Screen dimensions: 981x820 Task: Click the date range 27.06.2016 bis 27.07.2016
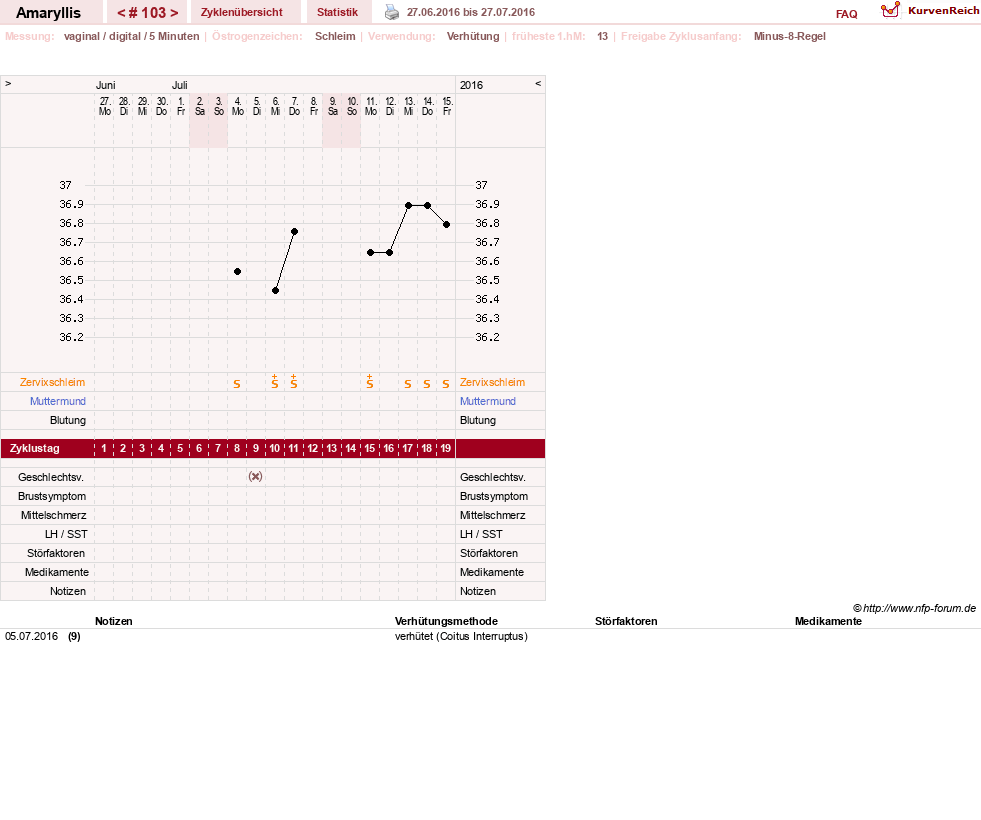[471, 13]
